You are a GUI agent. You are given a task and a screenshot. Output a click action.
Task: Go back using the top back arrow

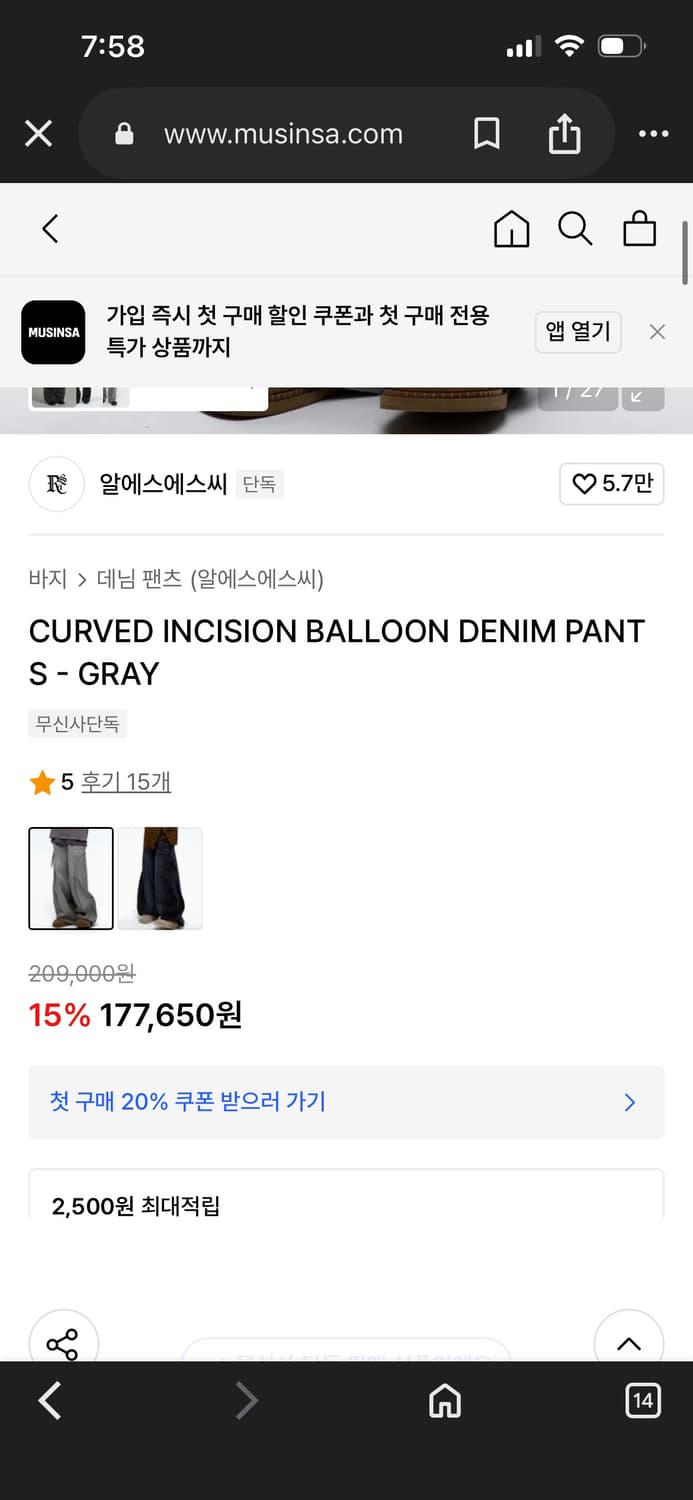(x=50, y=228)
